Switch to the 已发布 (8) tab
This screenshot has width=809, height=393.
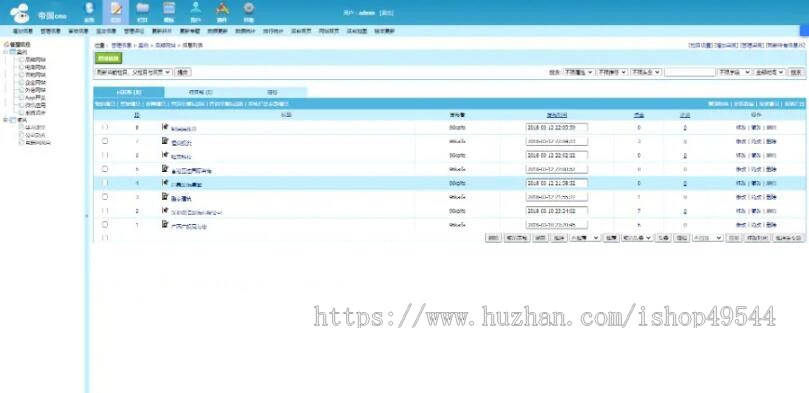[129, 92]
